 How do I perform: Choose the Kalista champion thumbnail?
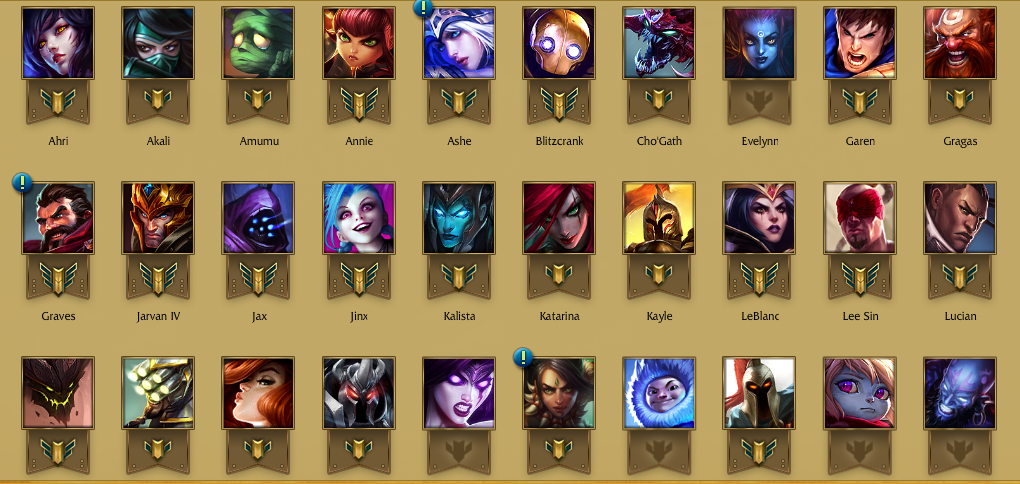459,218
